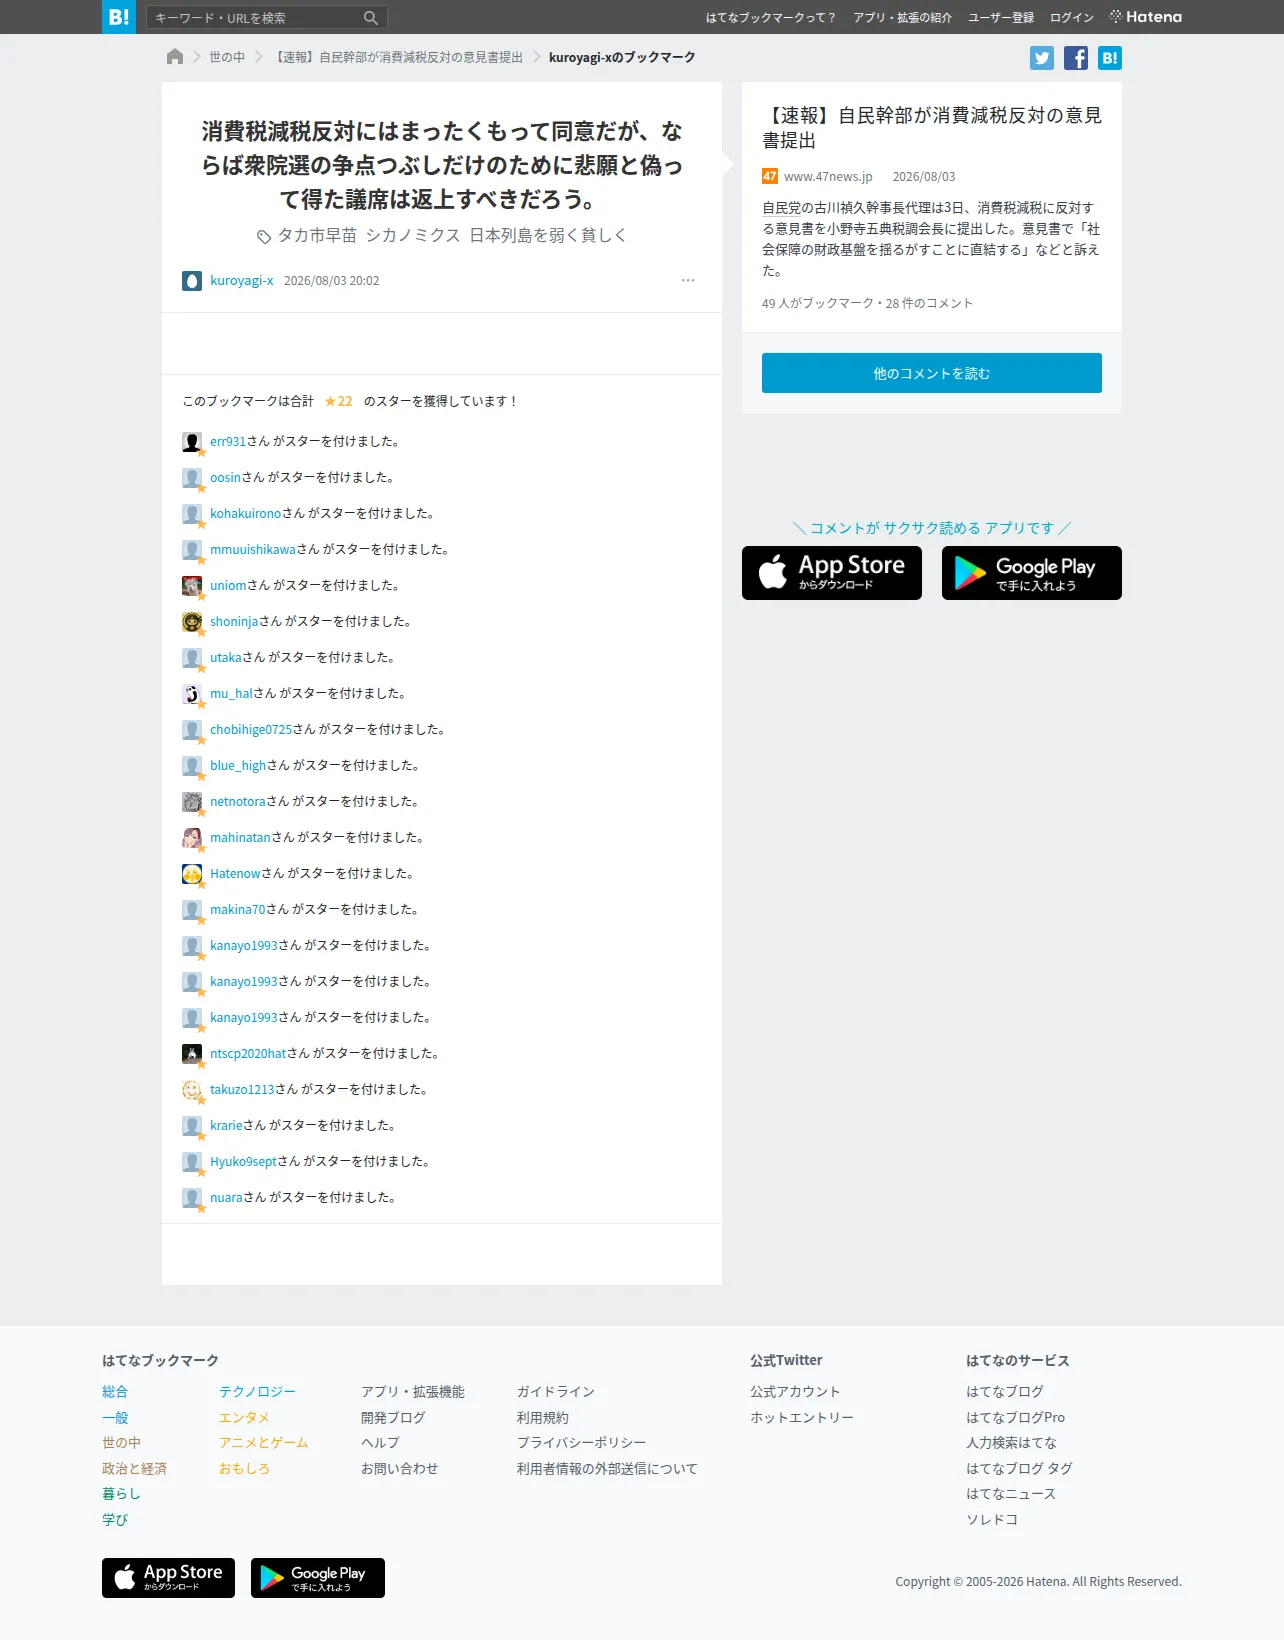Click the blue B! bookmark share icon
This screenshot has width=1284, height=1640.
(1110, 58)
